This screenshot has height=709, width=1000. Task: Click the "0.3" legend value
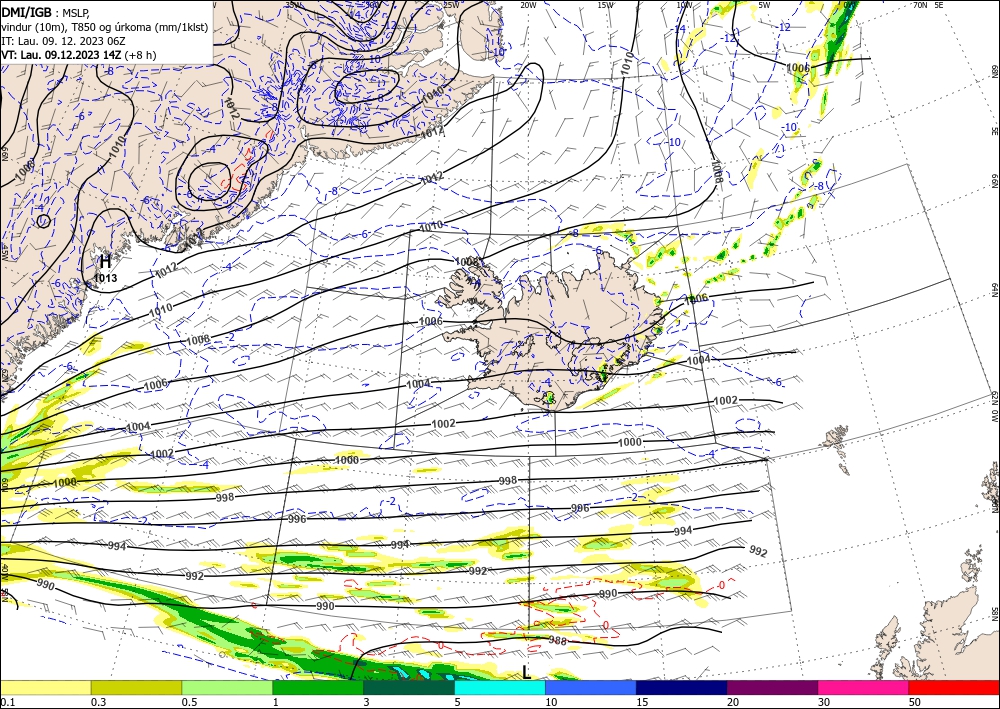pos(97,702)
